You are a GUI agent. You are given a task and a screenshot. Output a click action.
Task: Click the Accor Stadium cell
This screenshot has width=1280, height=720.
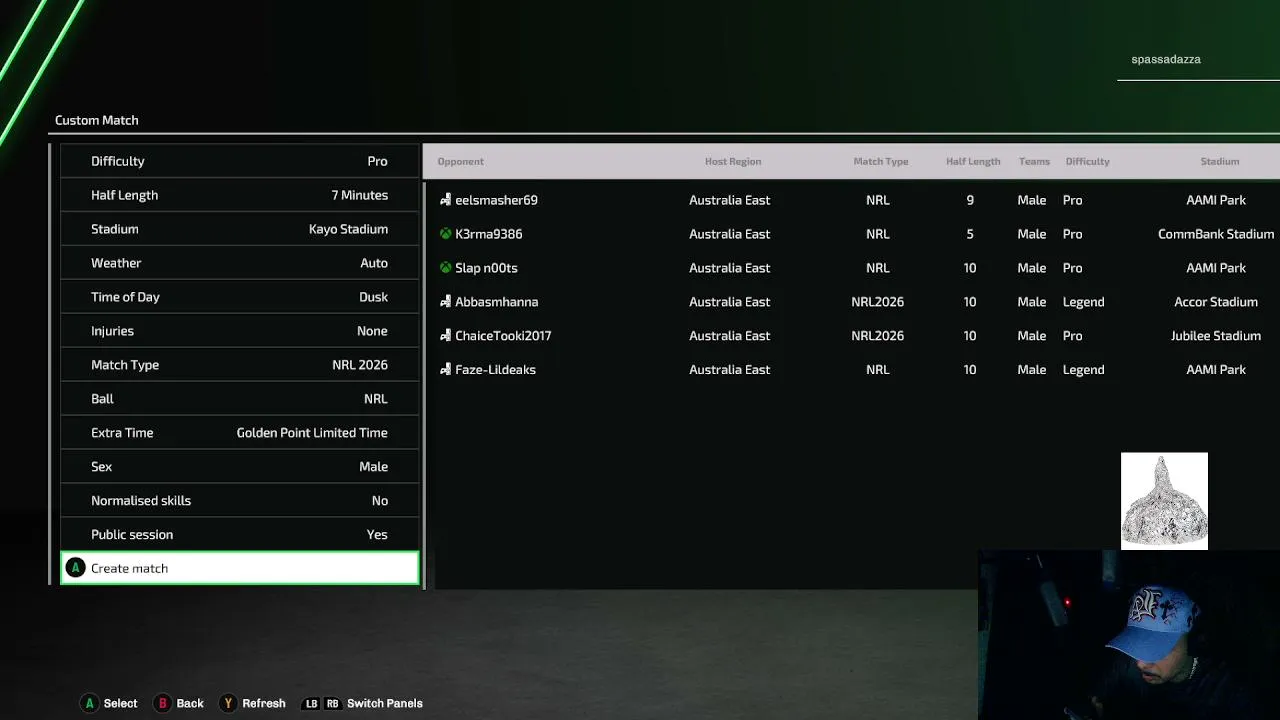[1216, 302]
